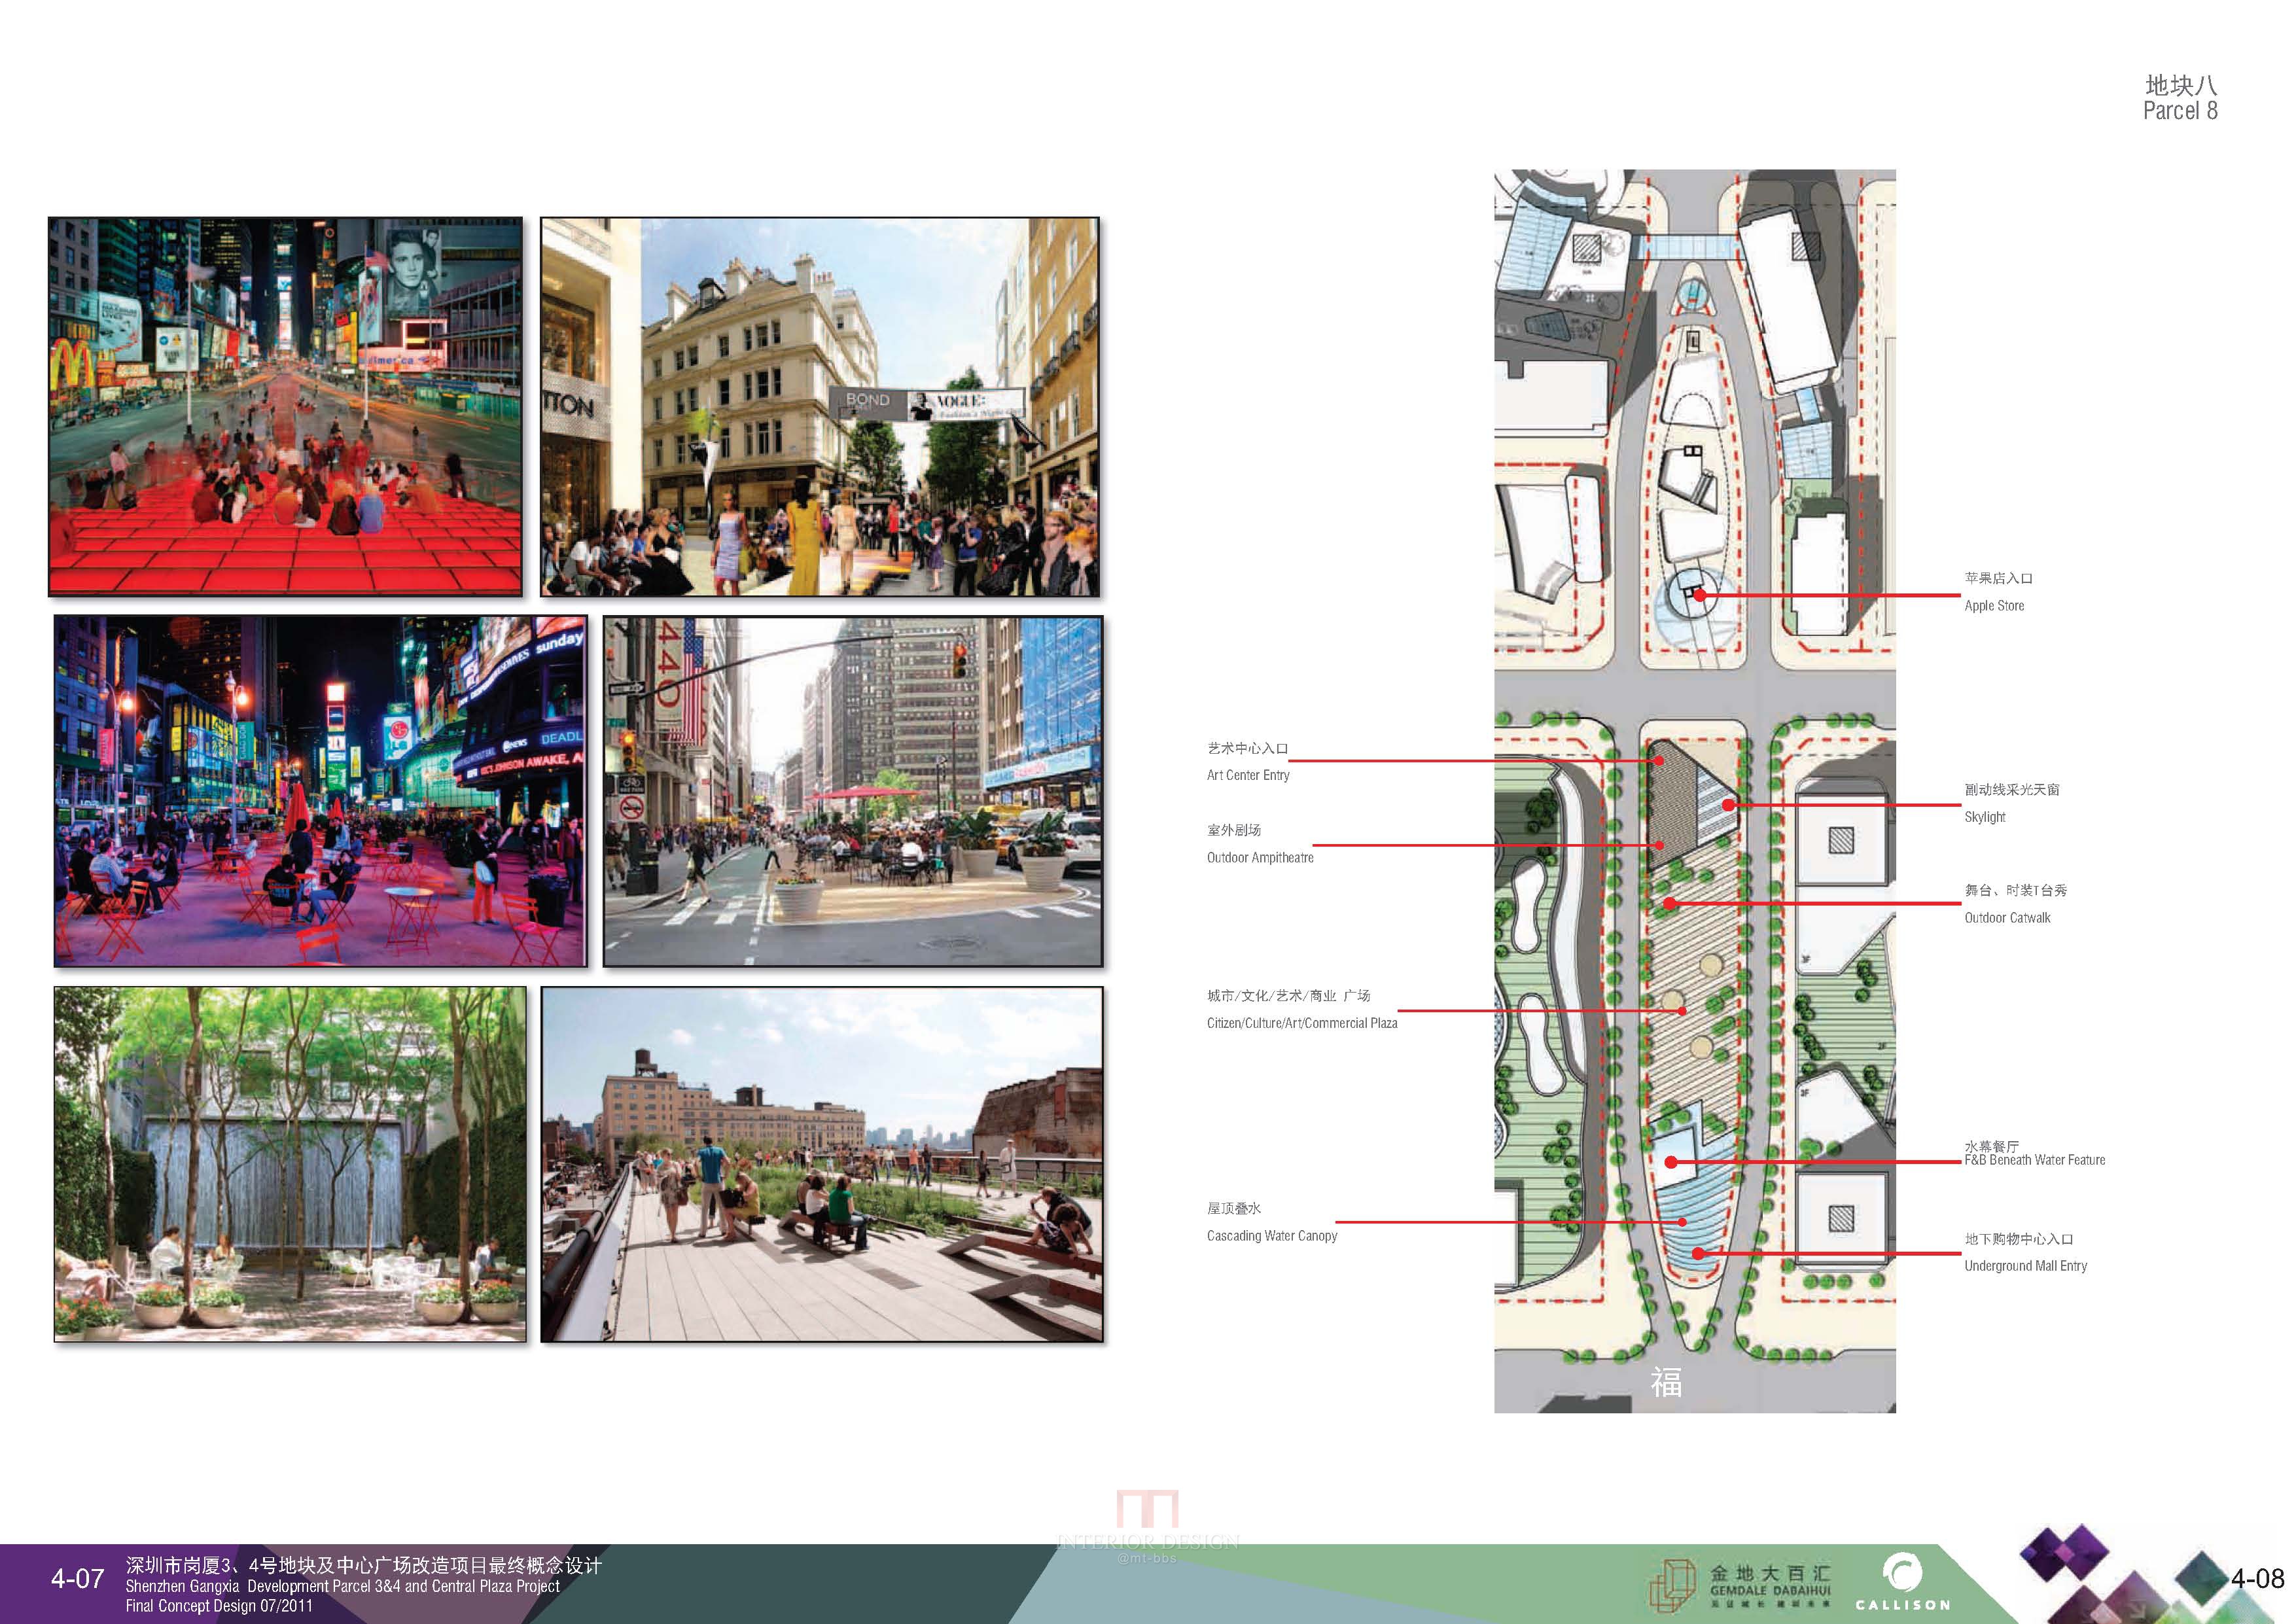Click the High Line boardwalk photo
Screen dimensions: 2296x1624
coord(822,1164)
